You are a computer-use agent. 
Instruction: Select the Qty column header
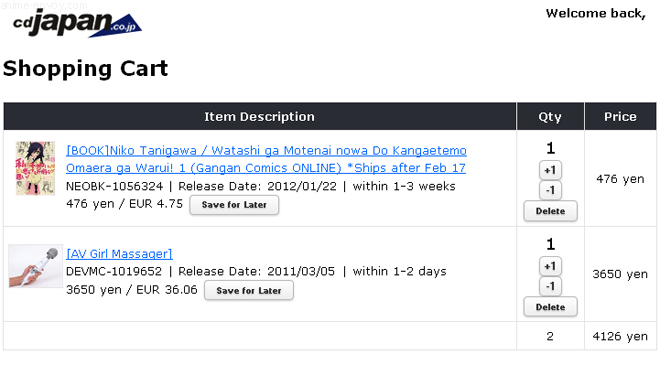click(550, 117)
